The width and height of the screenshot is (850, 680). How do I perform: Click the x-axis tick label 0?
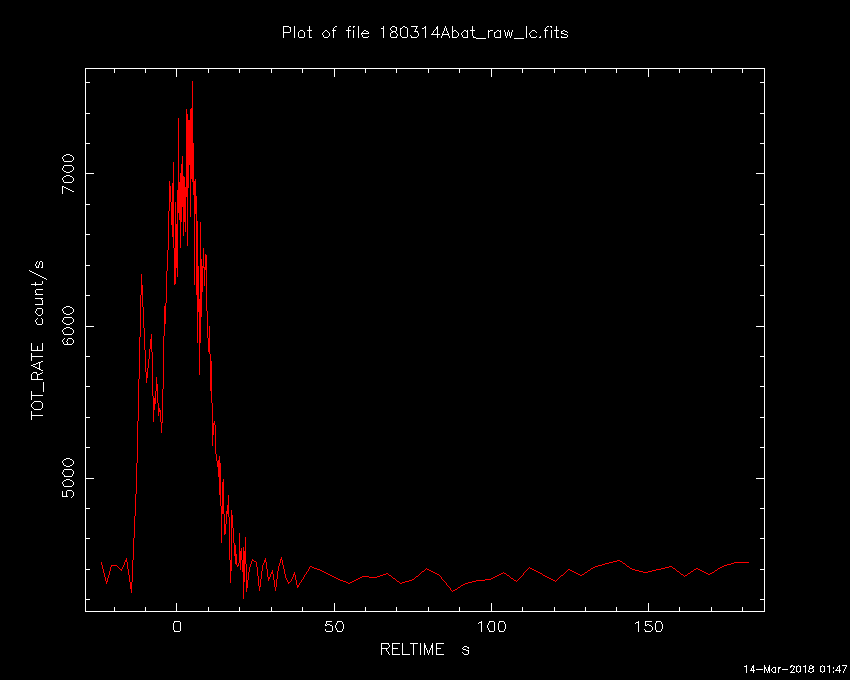click(x=177, y=627)
